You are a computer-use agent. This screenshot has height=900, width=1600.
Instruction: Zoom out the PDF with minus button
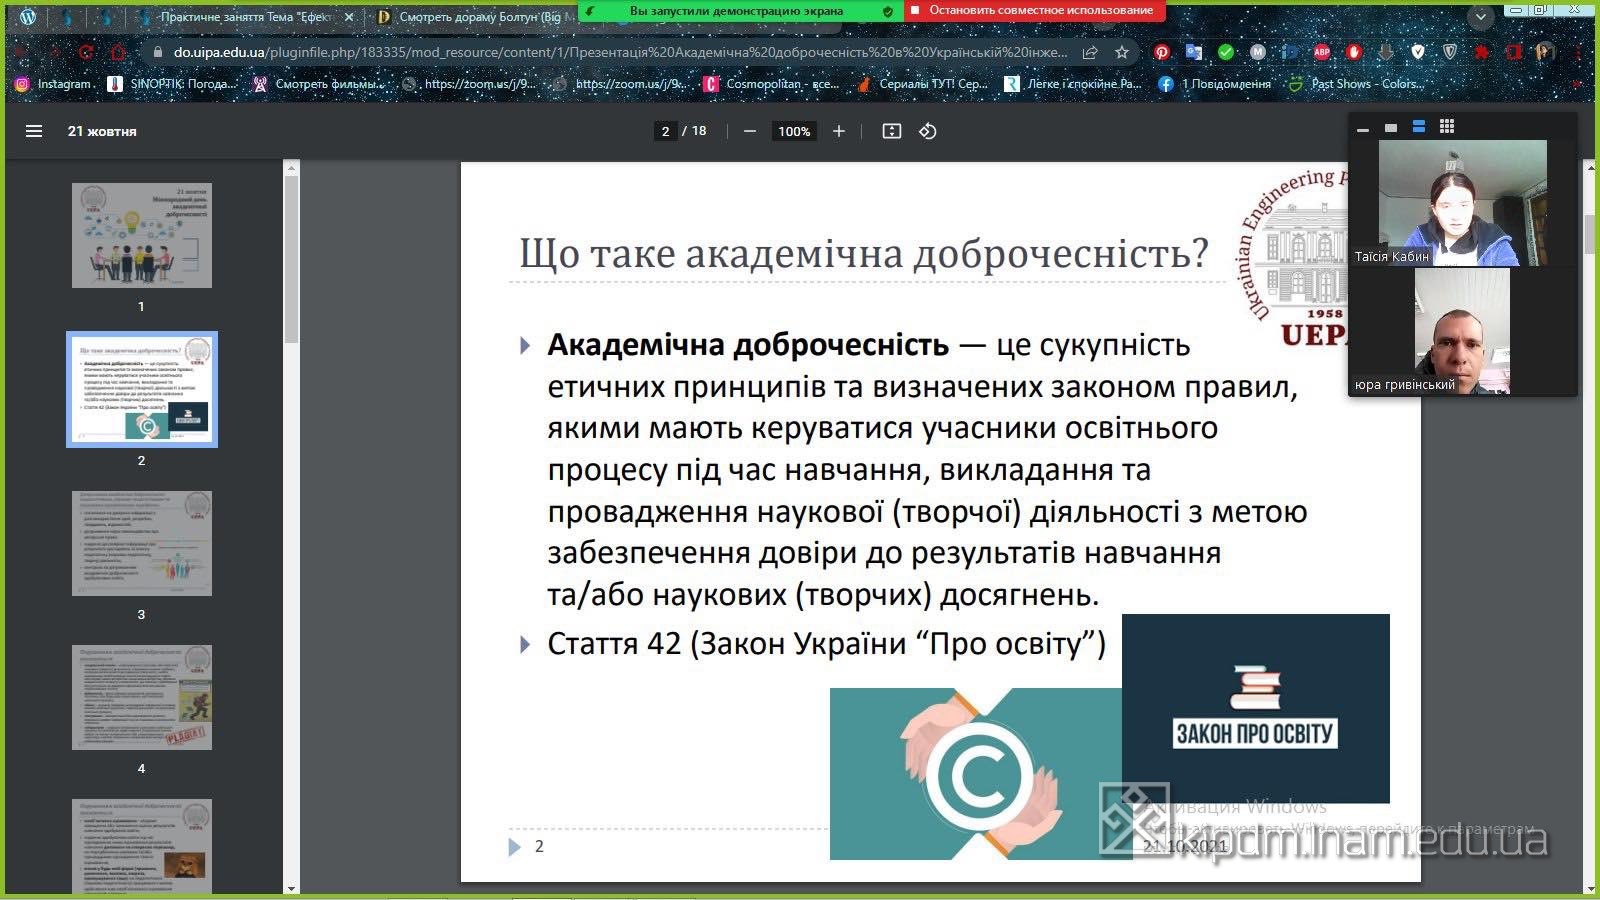pyautogui.click(x=749, y=131)
